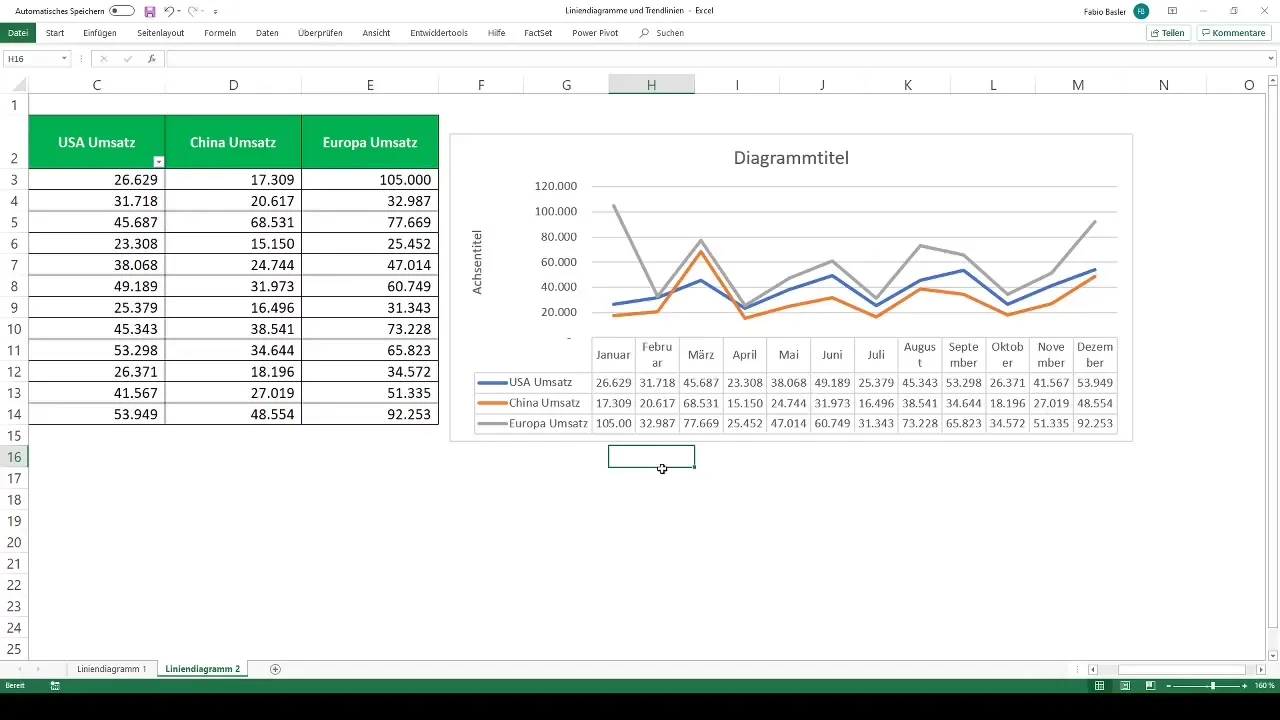The height and width of the screenshot is (720, 1280).
Task: Open the Seitenlayout ribbon tab
Action: (x=160, y=33)
